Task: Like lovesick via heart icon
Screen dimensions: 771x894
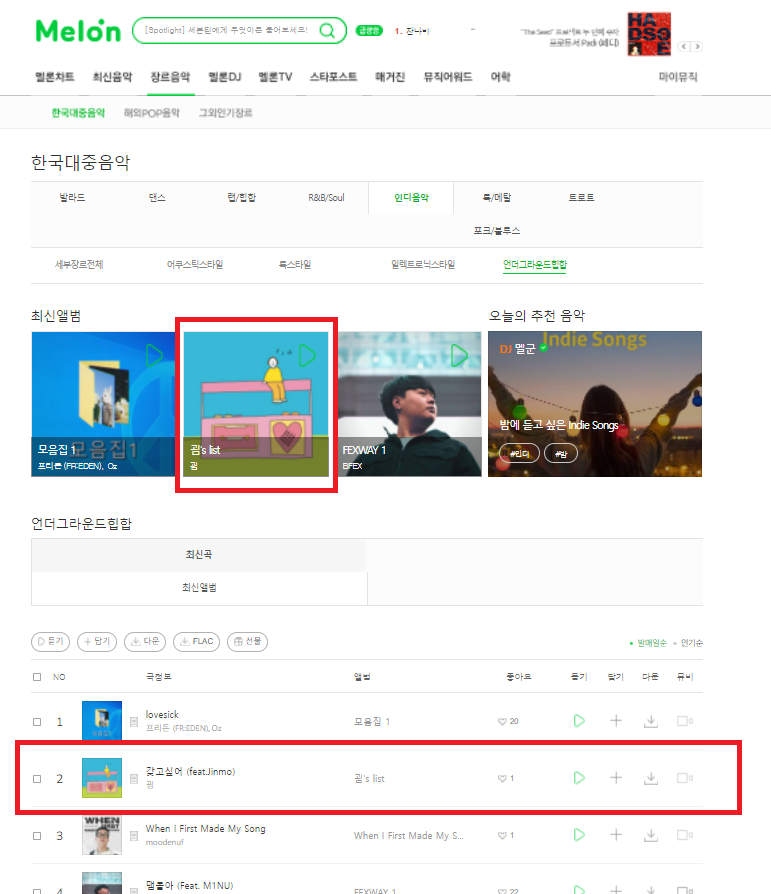Action: point(502,721)
